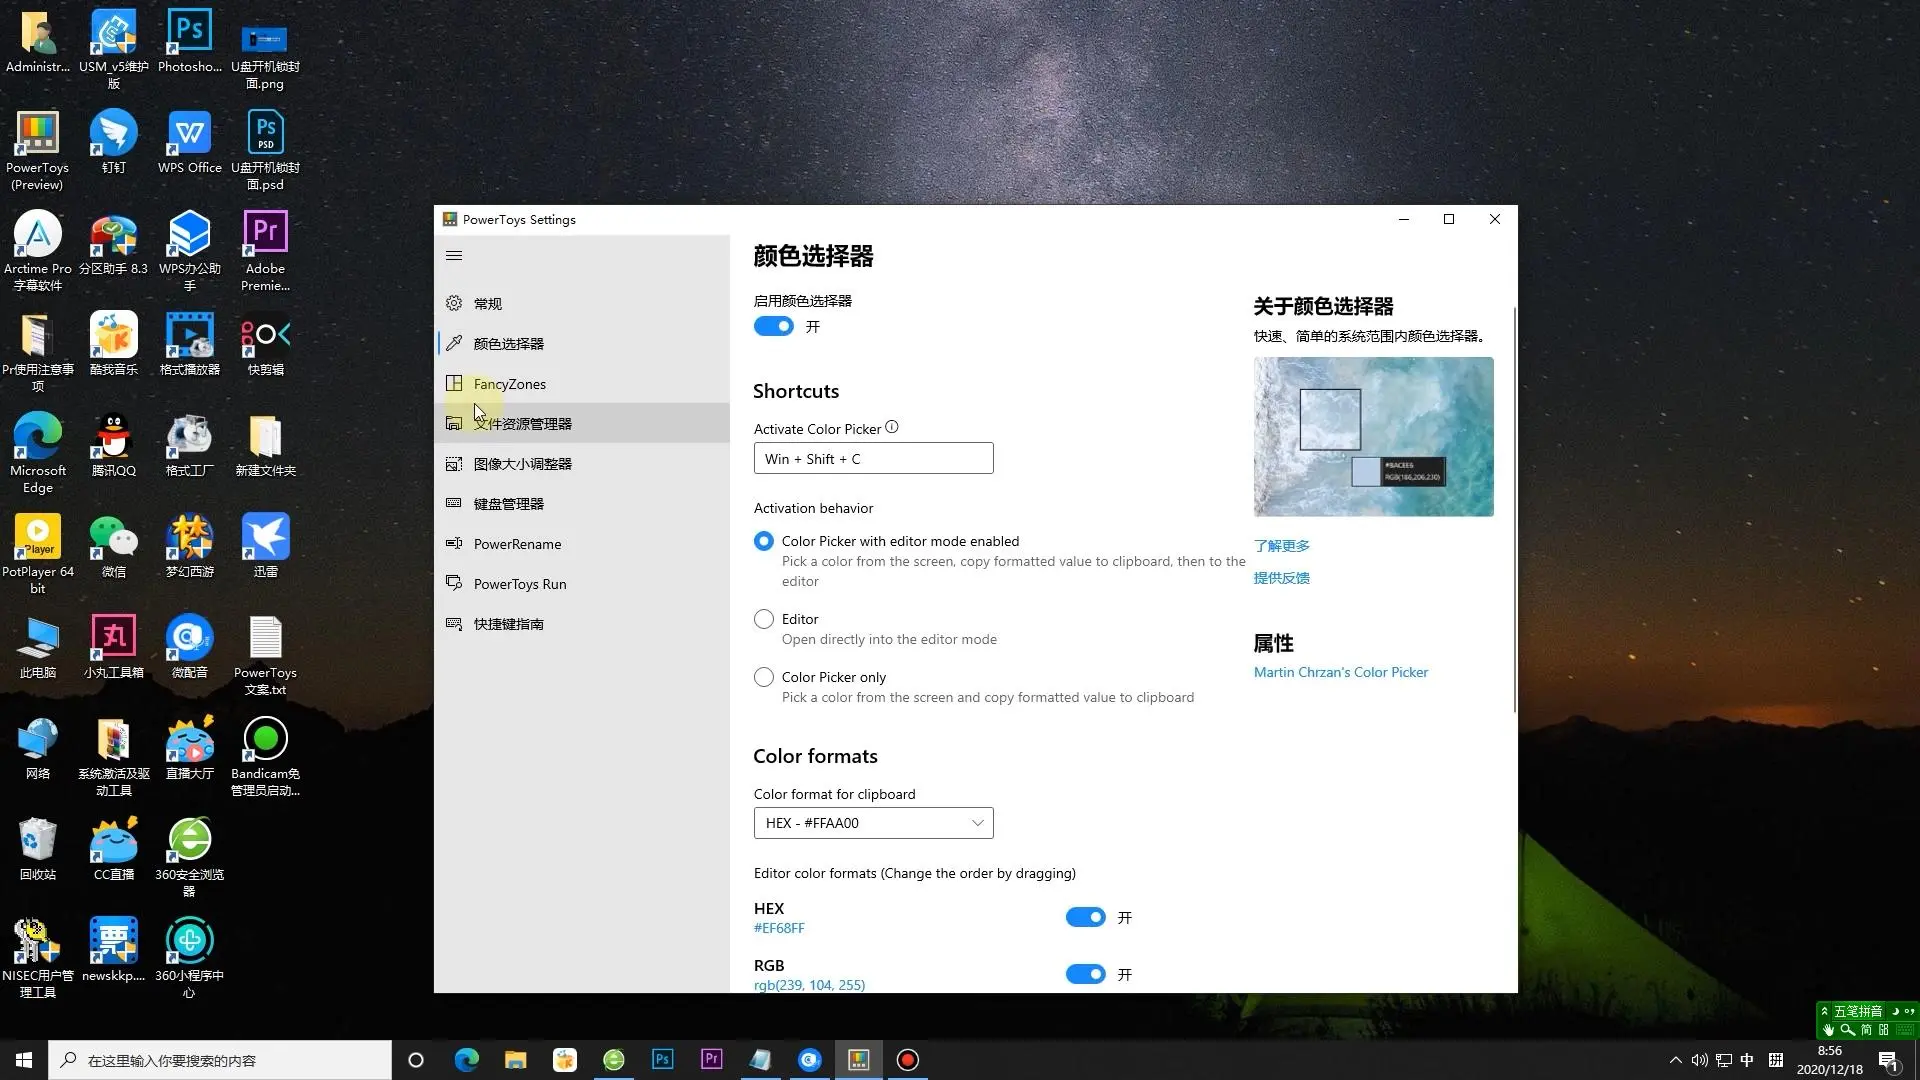Click the color picker preview image
Image resolution: width=1920 pixels, height=1080 pixels.
pyautogui.click(x=1373, y=437)
